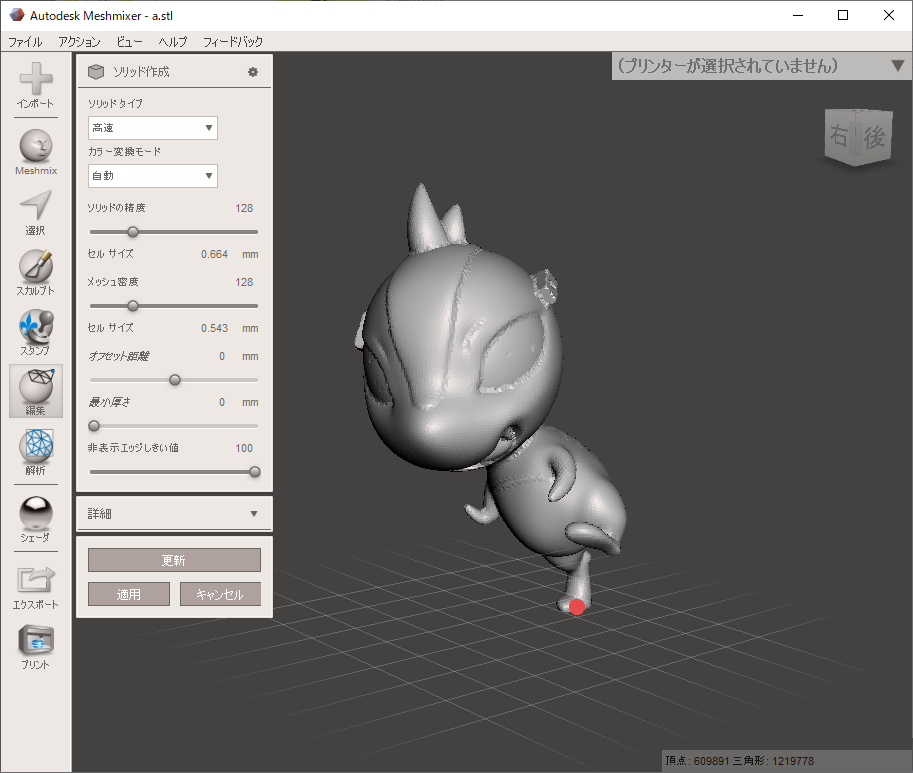Click the ソリッドの精度 value 128

pos(244,208)
